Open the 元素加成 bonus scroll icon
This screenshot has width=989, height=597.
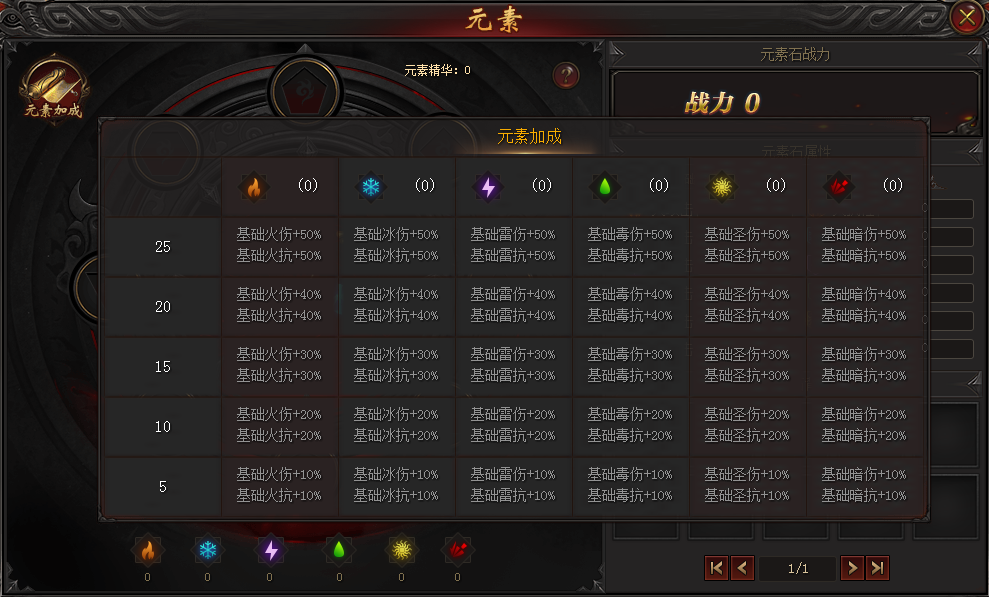pos(54,90)
